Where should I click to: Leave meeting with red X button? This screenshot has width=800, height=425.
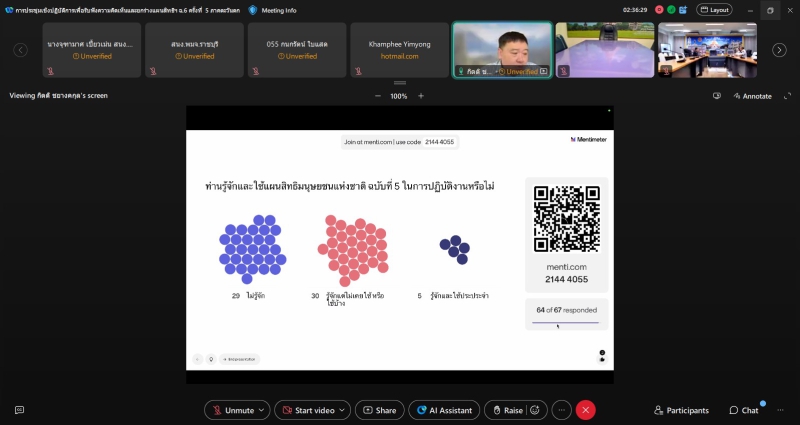tap(586, 410)
